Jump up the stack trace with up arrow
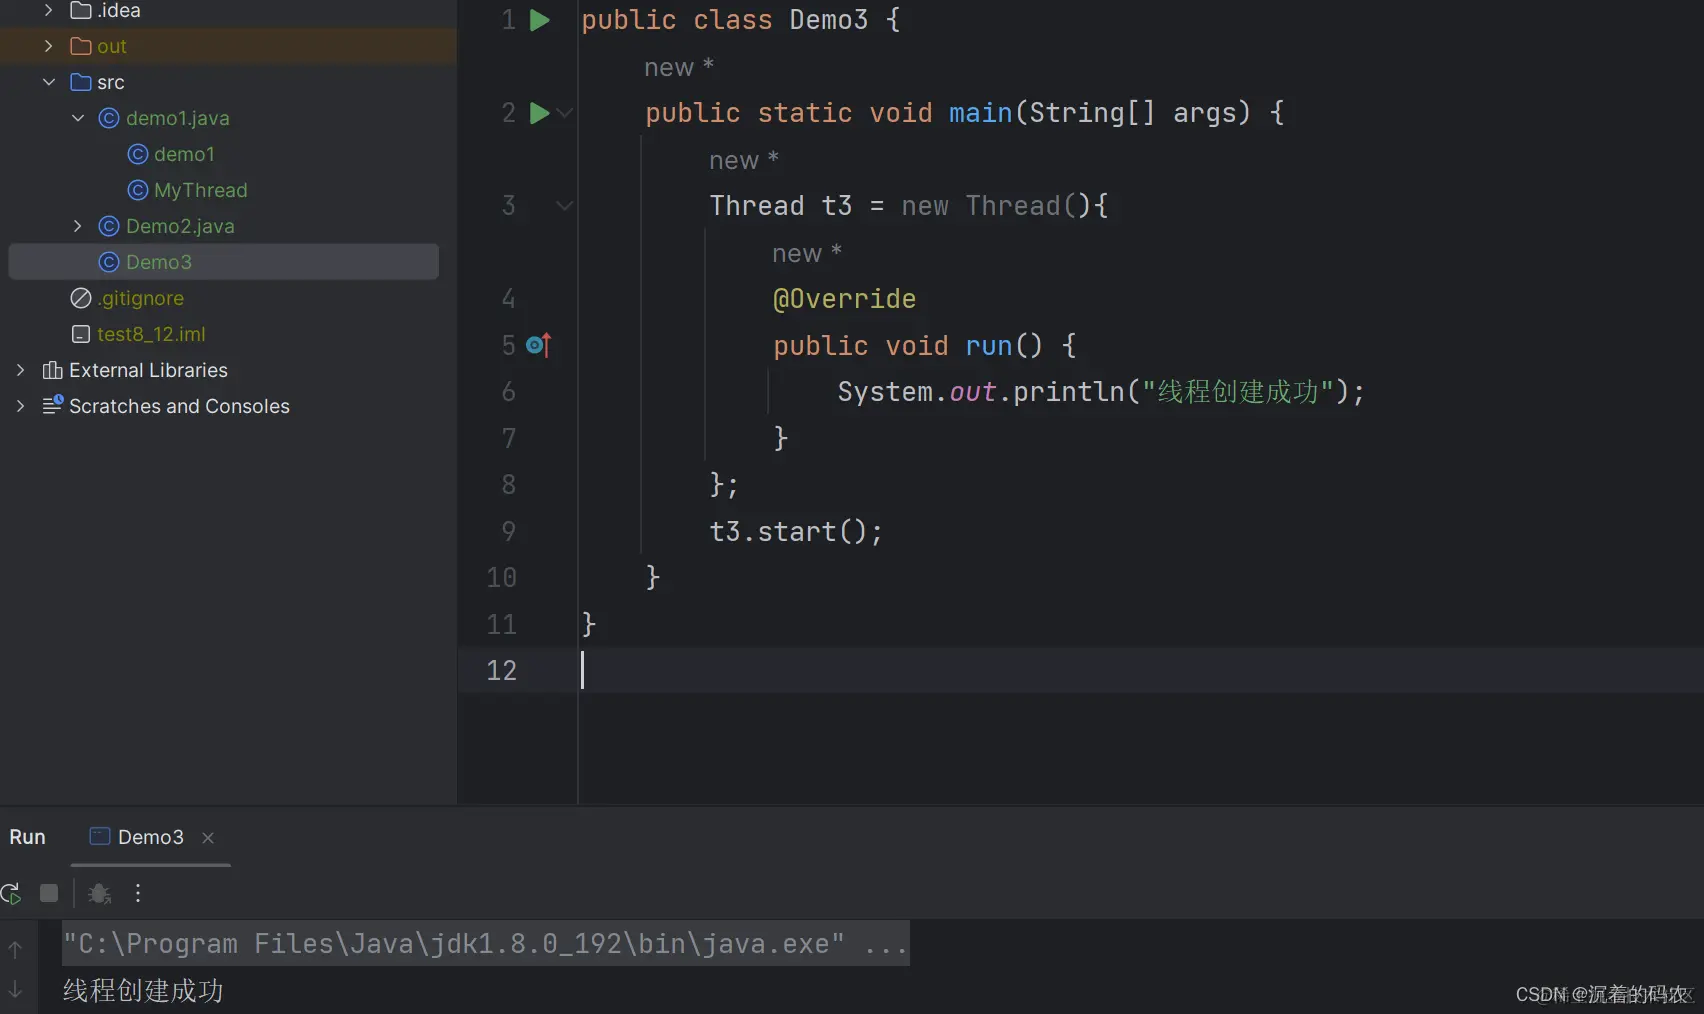 [15, 949]
